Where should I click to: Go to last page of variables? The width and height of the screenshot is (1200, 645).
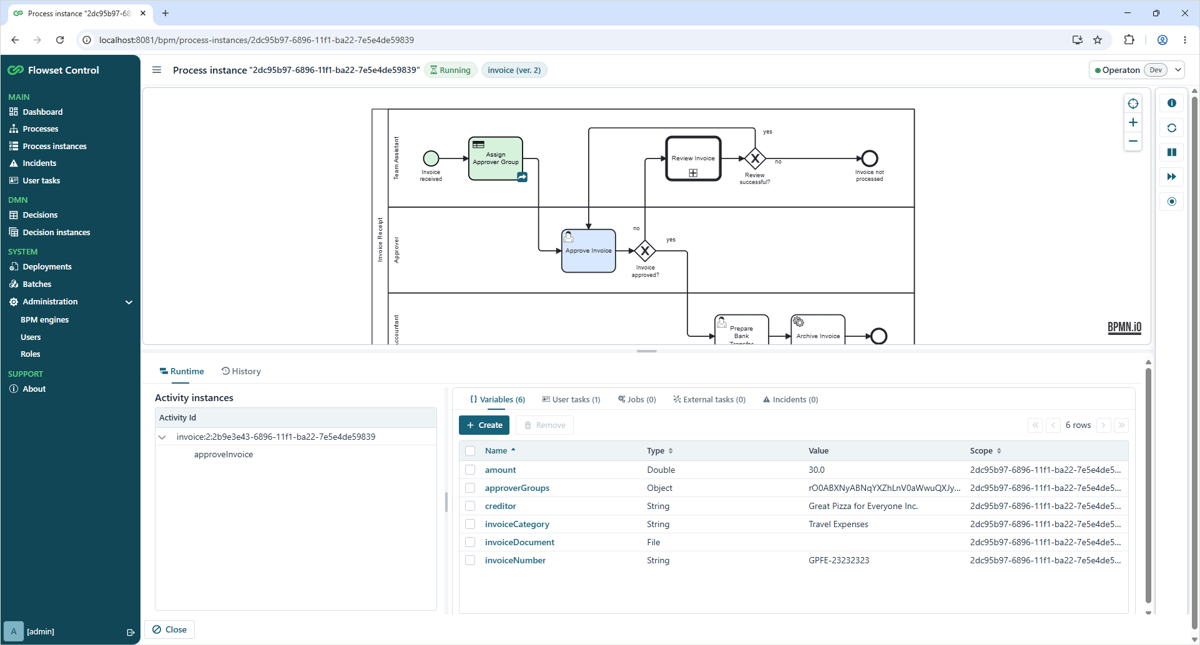pyautogui.click(x=1122, y=425)
